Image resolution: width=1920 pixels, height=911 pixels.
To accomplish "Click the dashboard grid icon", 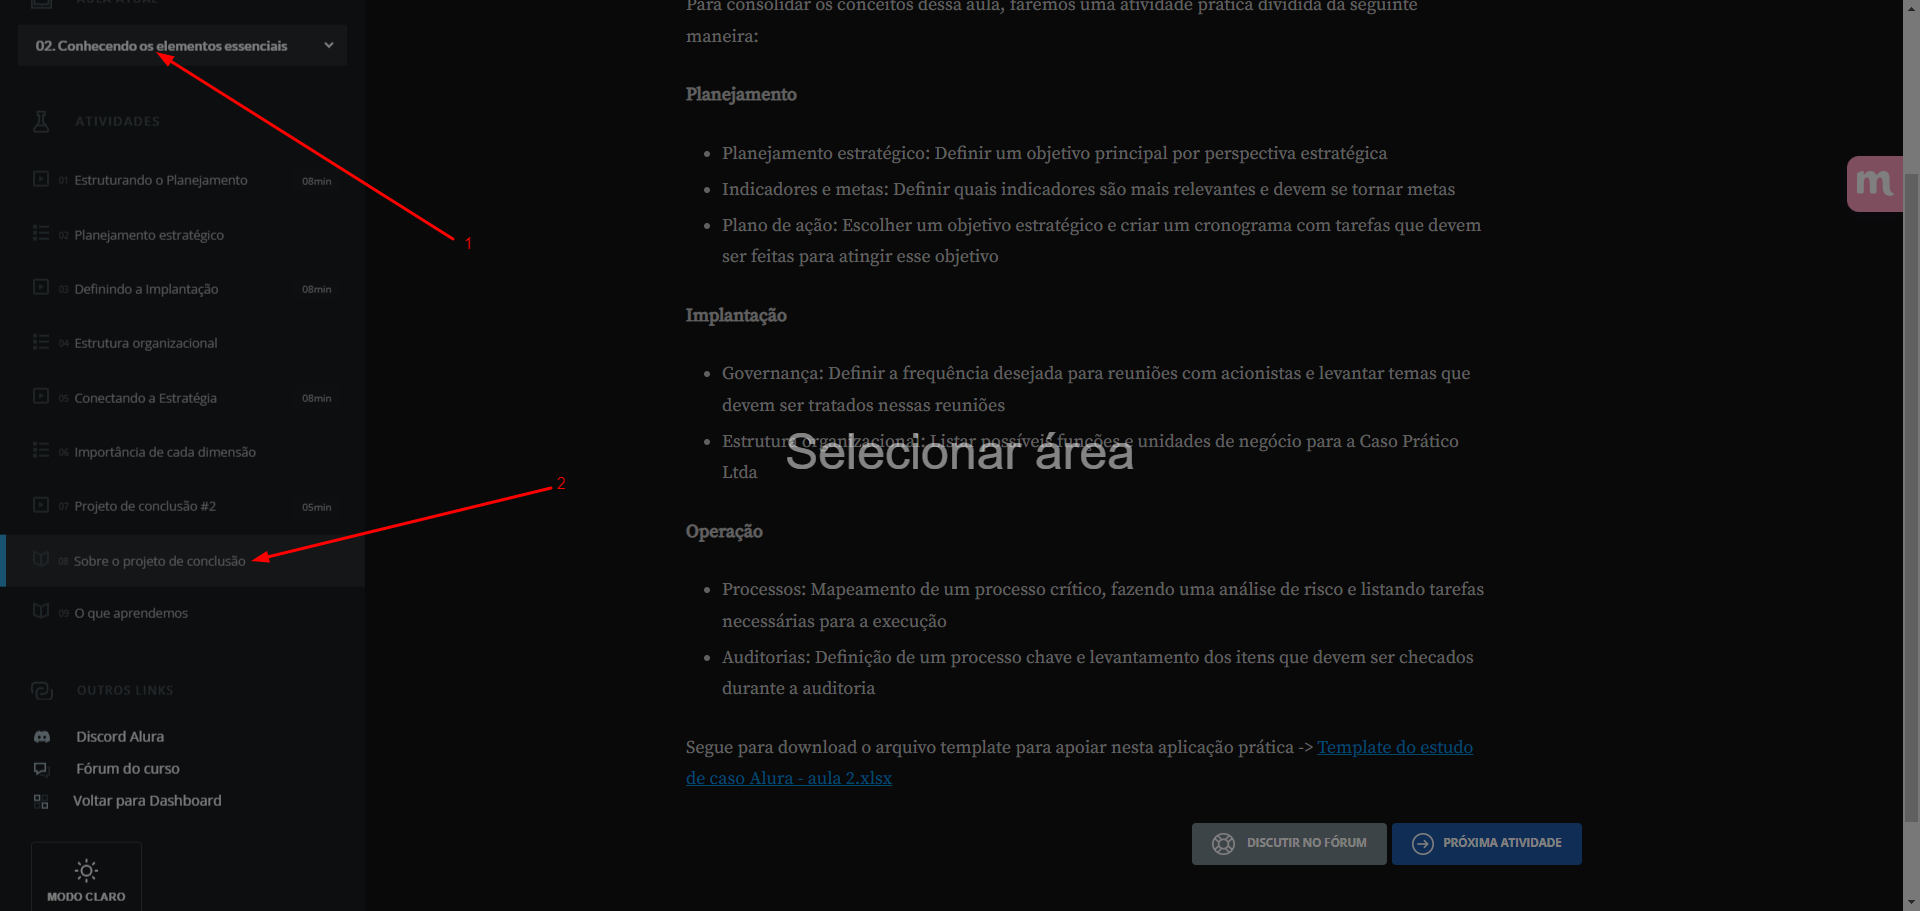I will (41, 801).
